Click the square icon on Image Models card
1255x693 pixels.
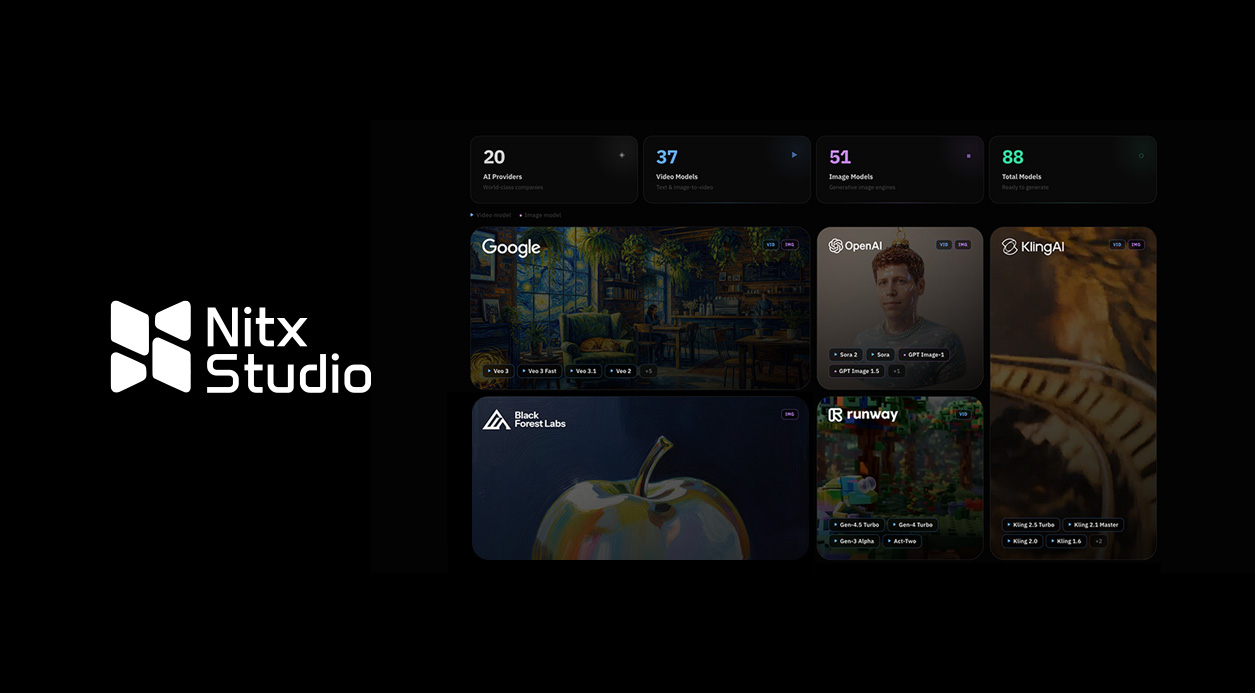pyautogui.click(x=968, y=156)
